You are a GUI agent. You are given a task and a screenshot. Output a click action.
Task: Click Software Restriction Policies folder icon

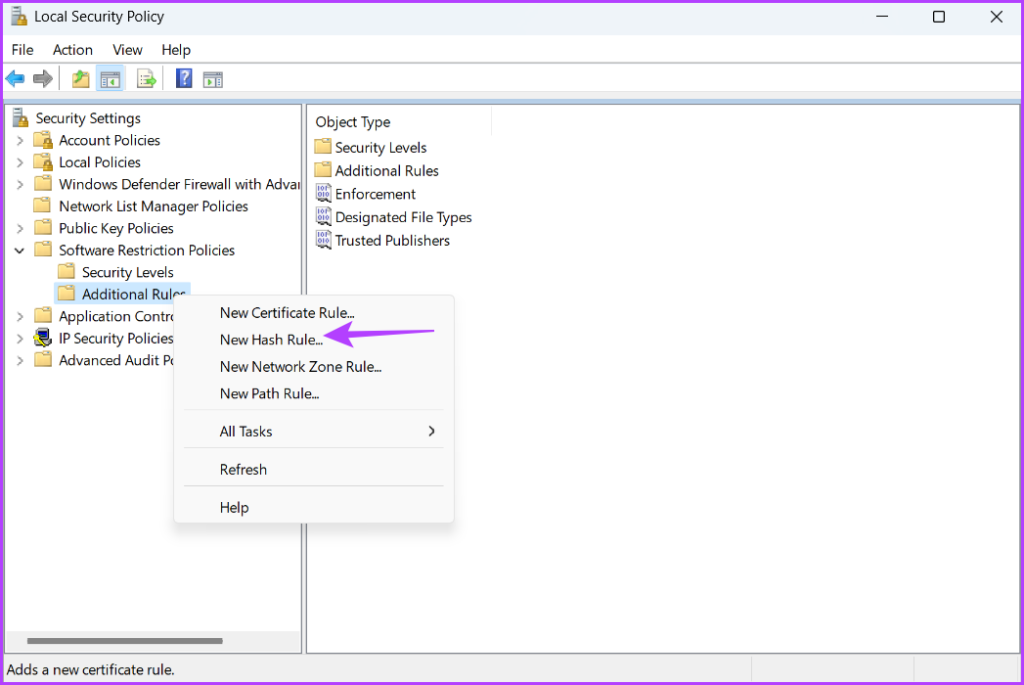(42, 249)
